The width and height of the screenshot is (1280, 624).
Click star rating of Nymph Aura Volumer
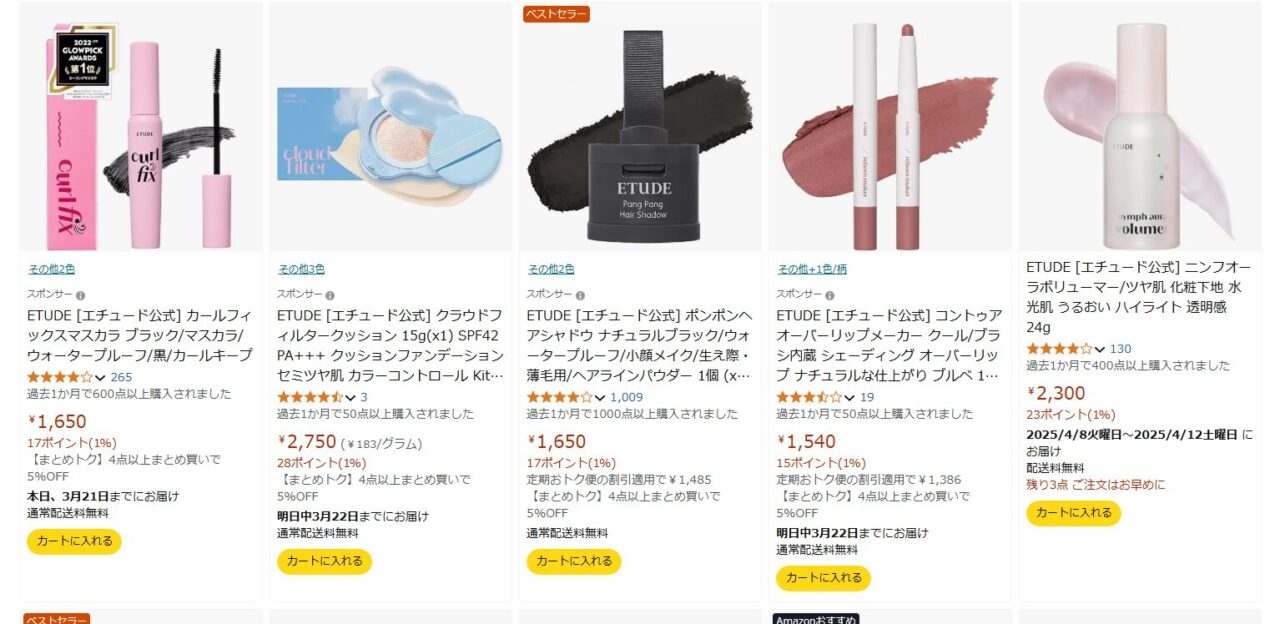pos(1059,349)
